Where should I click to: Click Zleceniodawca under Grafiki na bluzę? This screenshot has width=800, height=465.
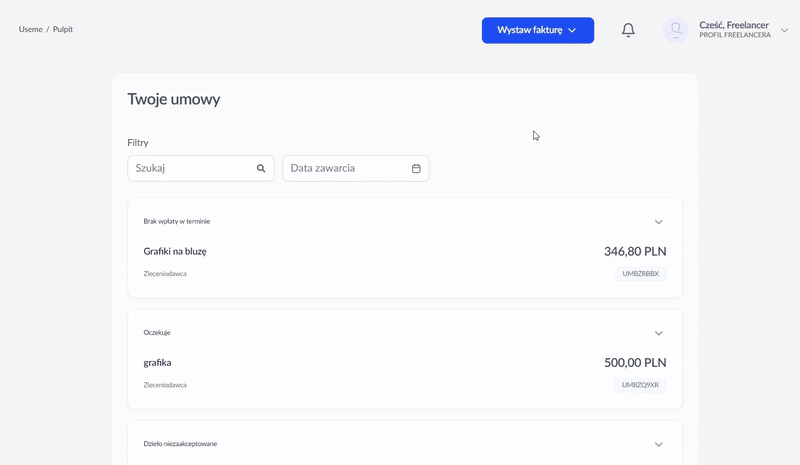pyautogui.click(x=165, y=274)
